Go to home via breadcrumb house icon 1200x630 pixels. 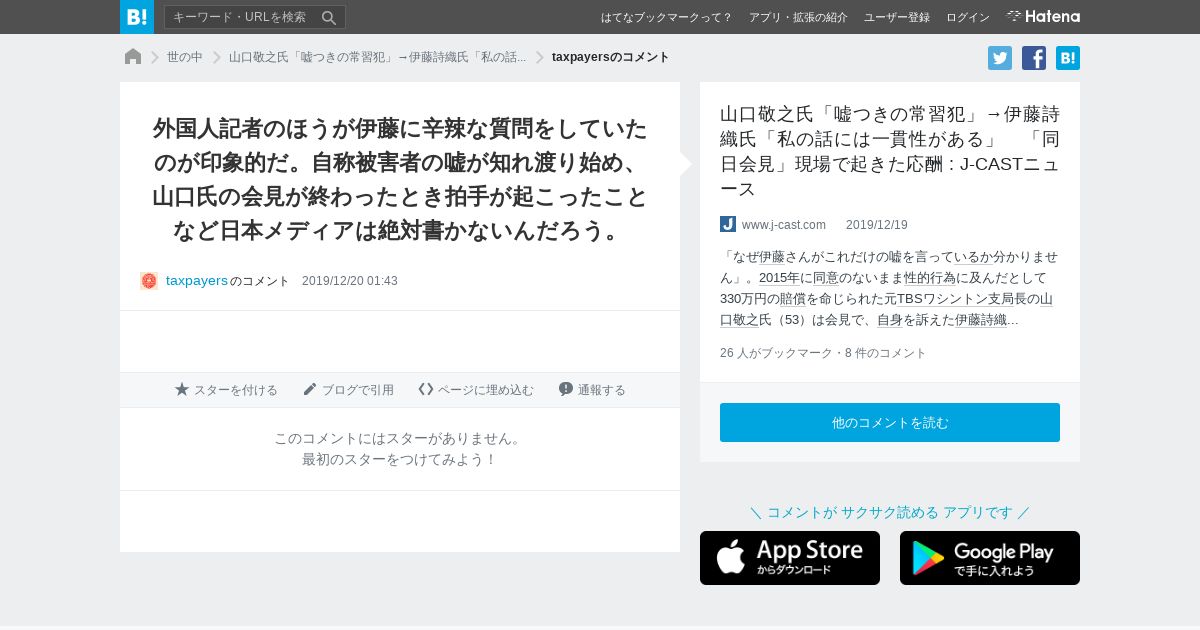133,57
